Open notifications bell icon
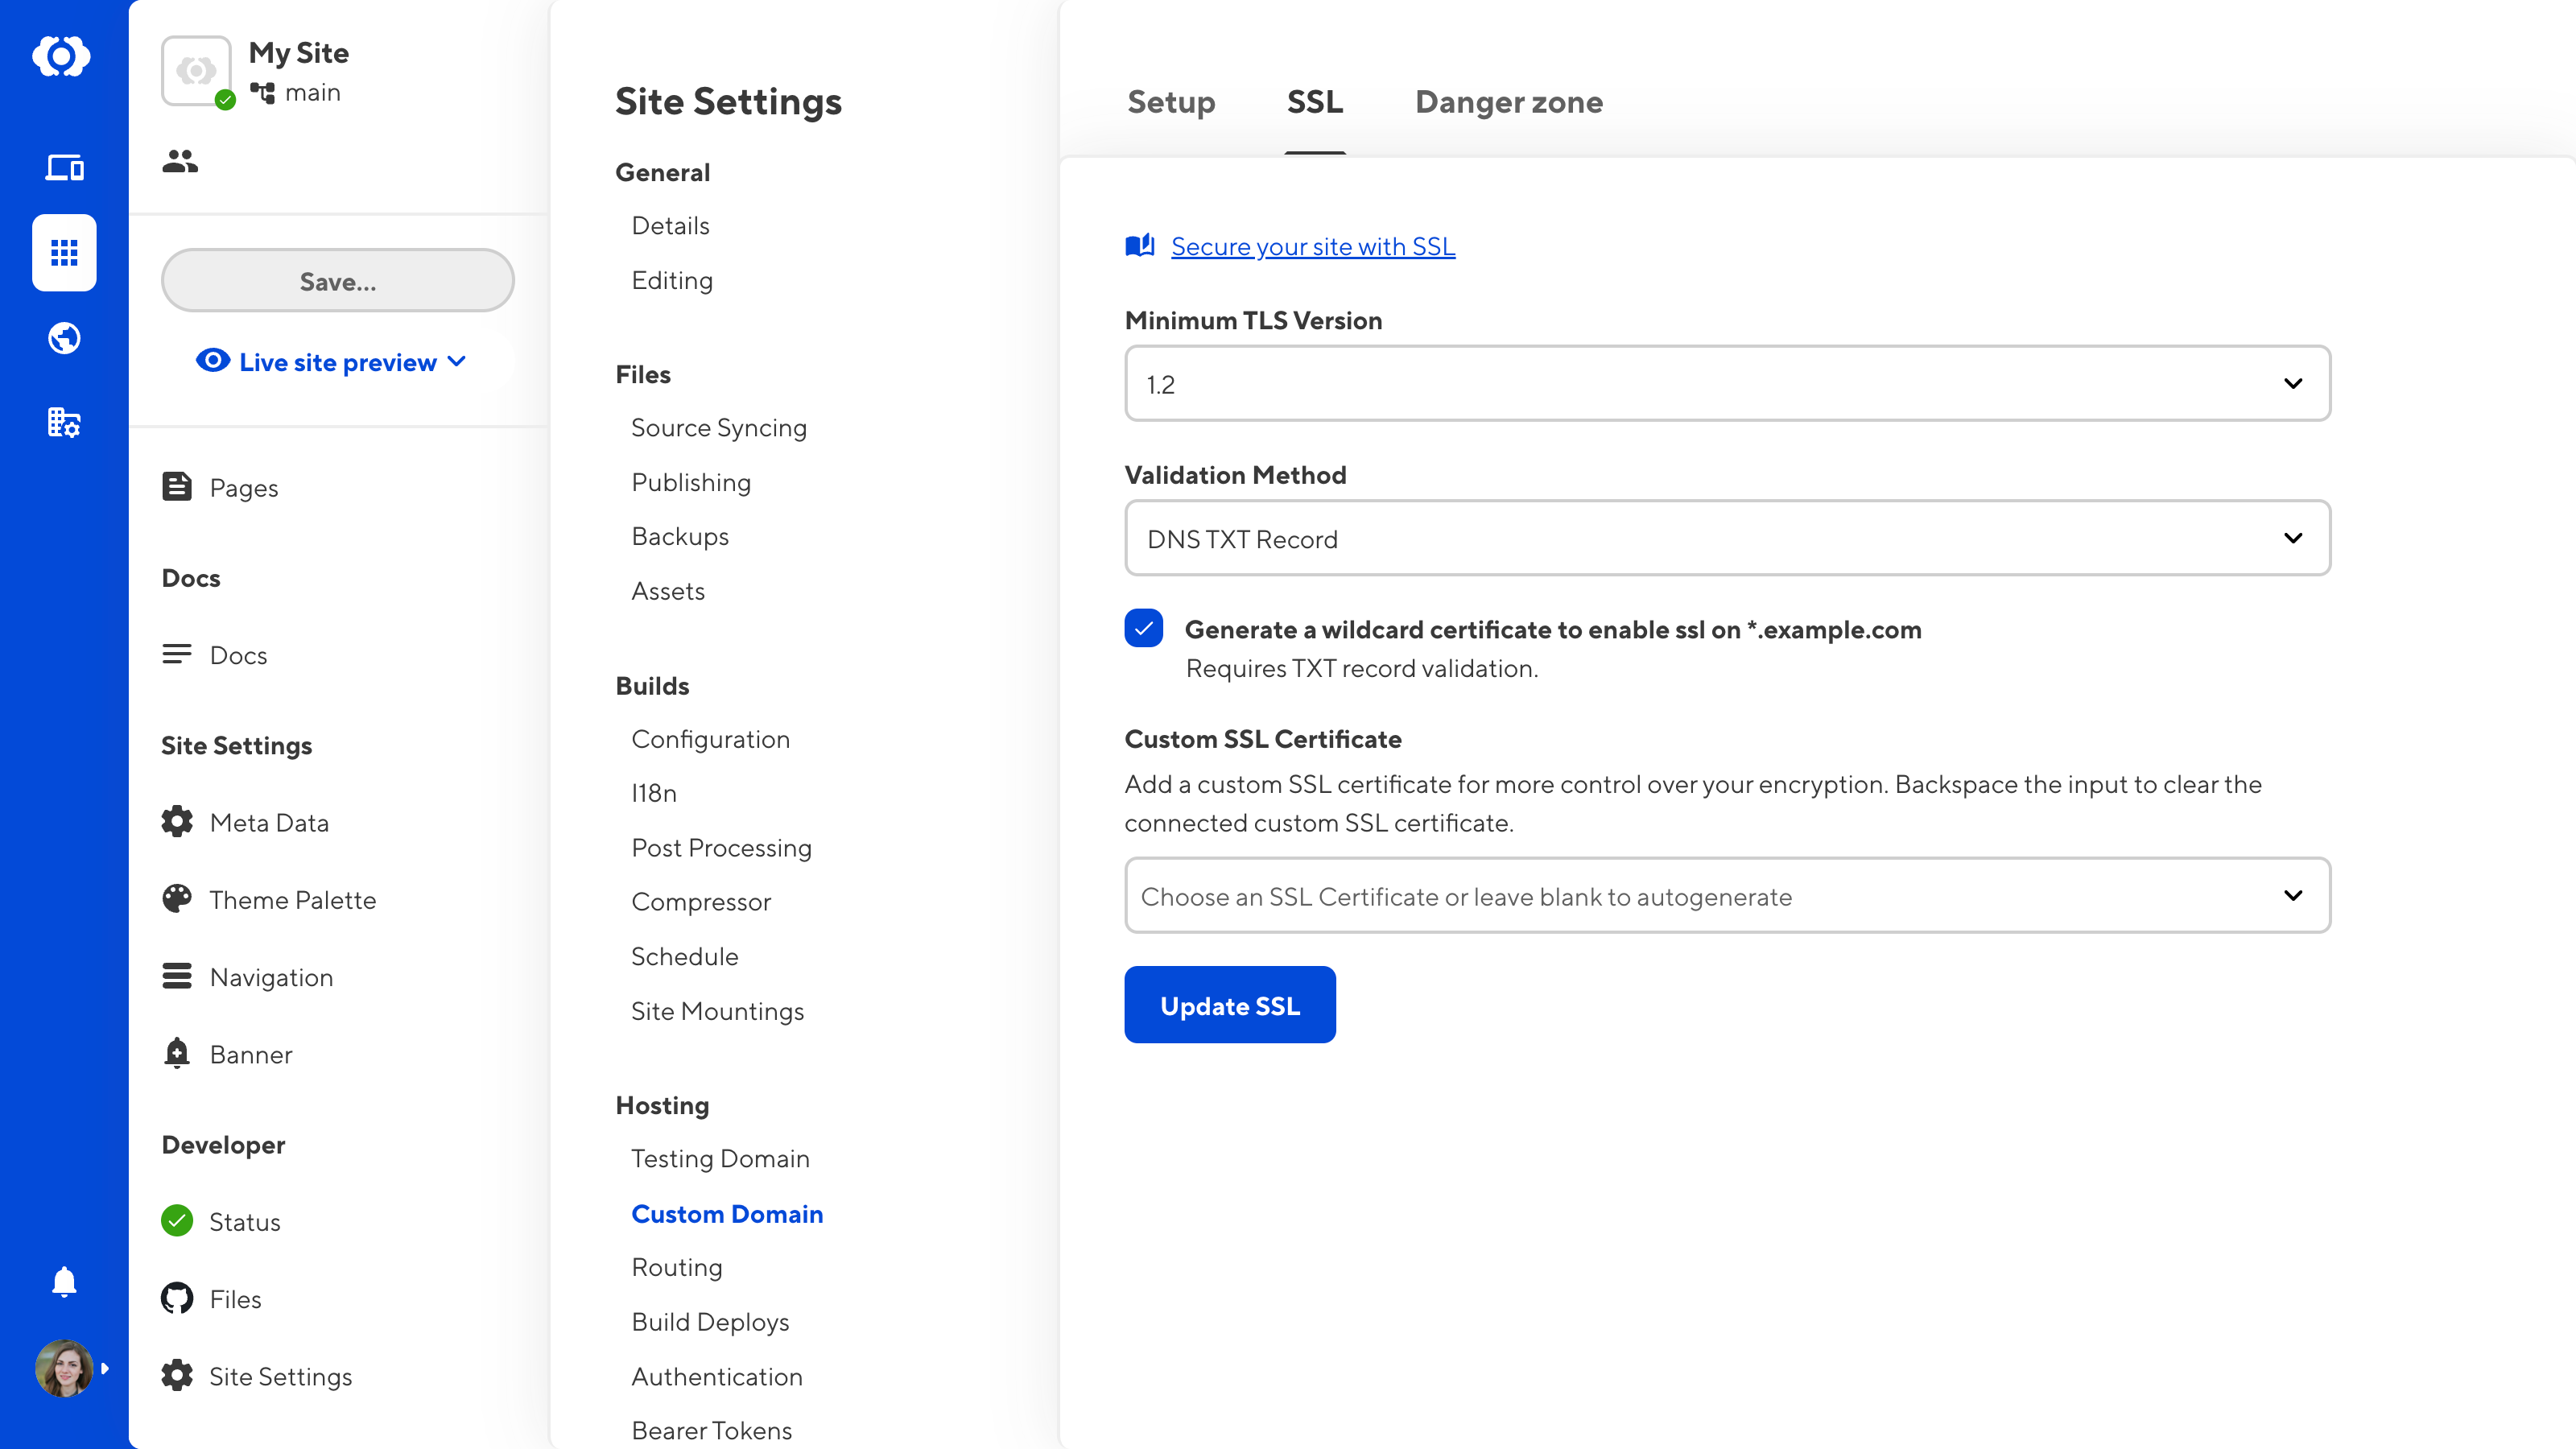Image resolution: width=2576 pixels, height=1449 pixels. click(64, 1282)
